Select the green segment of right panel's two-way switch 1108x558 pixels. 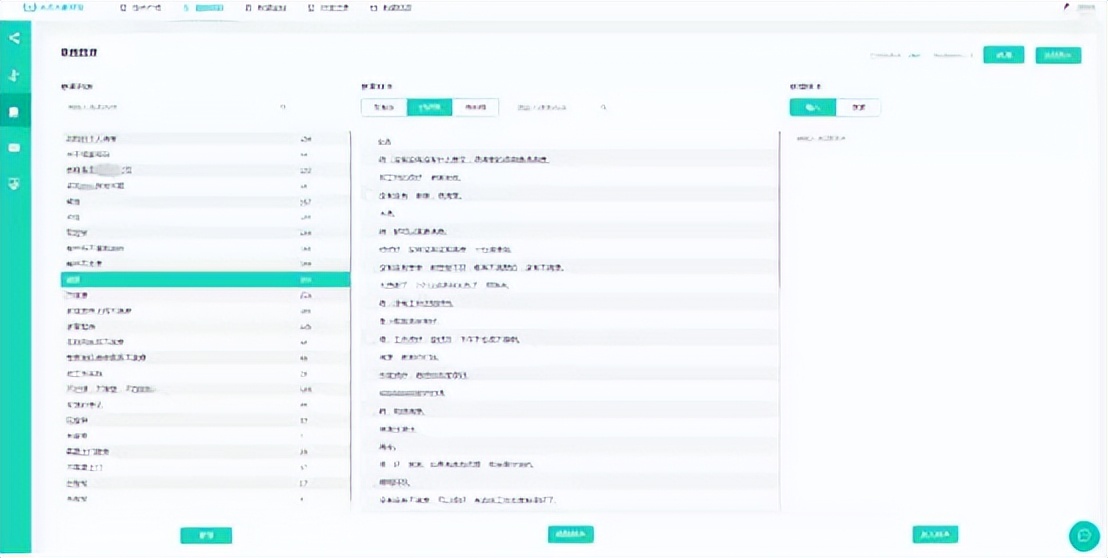point(813,107)
